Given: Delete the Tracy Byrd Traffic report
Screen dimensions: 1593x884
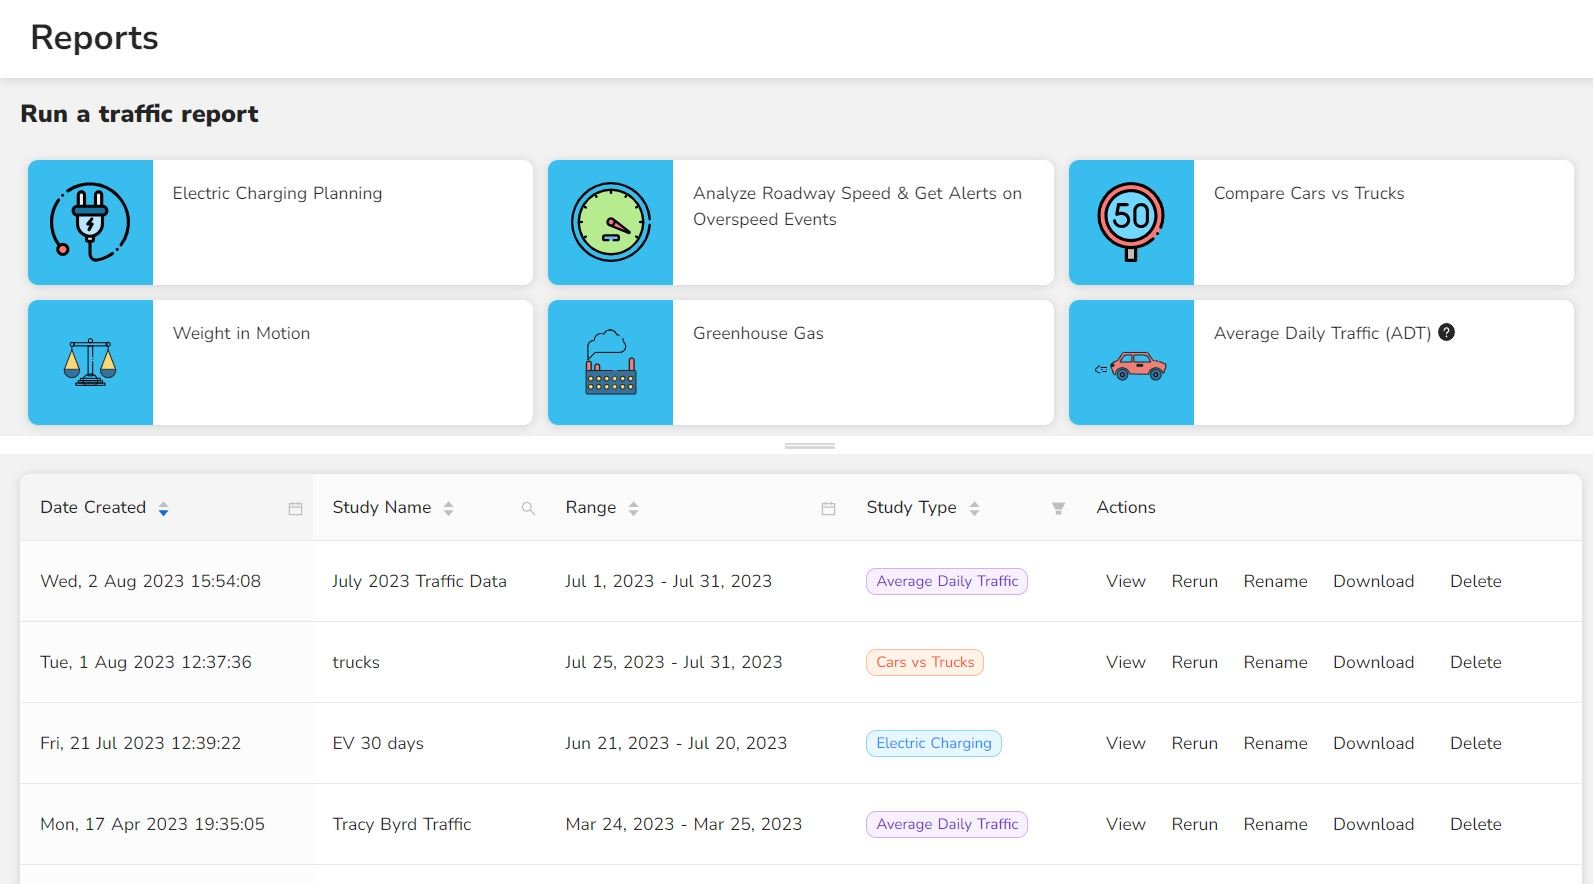Looking at the screenshot, I should [x=1475, y=824].
